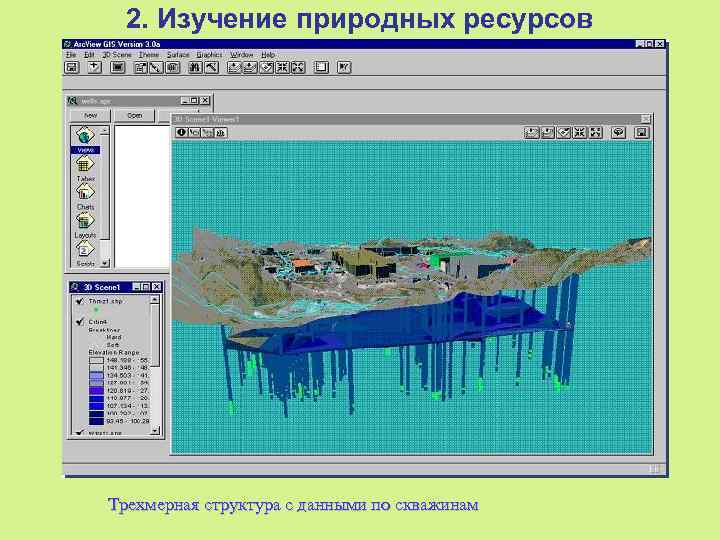Click the 'Elevation Range' legend heading
This screenshot has height=540, width=720.
pos(114,352)
